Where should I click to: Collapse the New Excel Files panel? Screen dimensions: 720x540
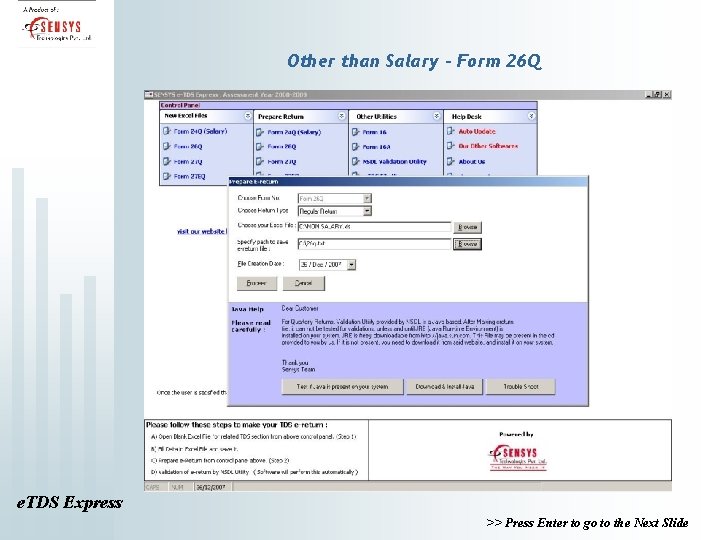(248, 116)
